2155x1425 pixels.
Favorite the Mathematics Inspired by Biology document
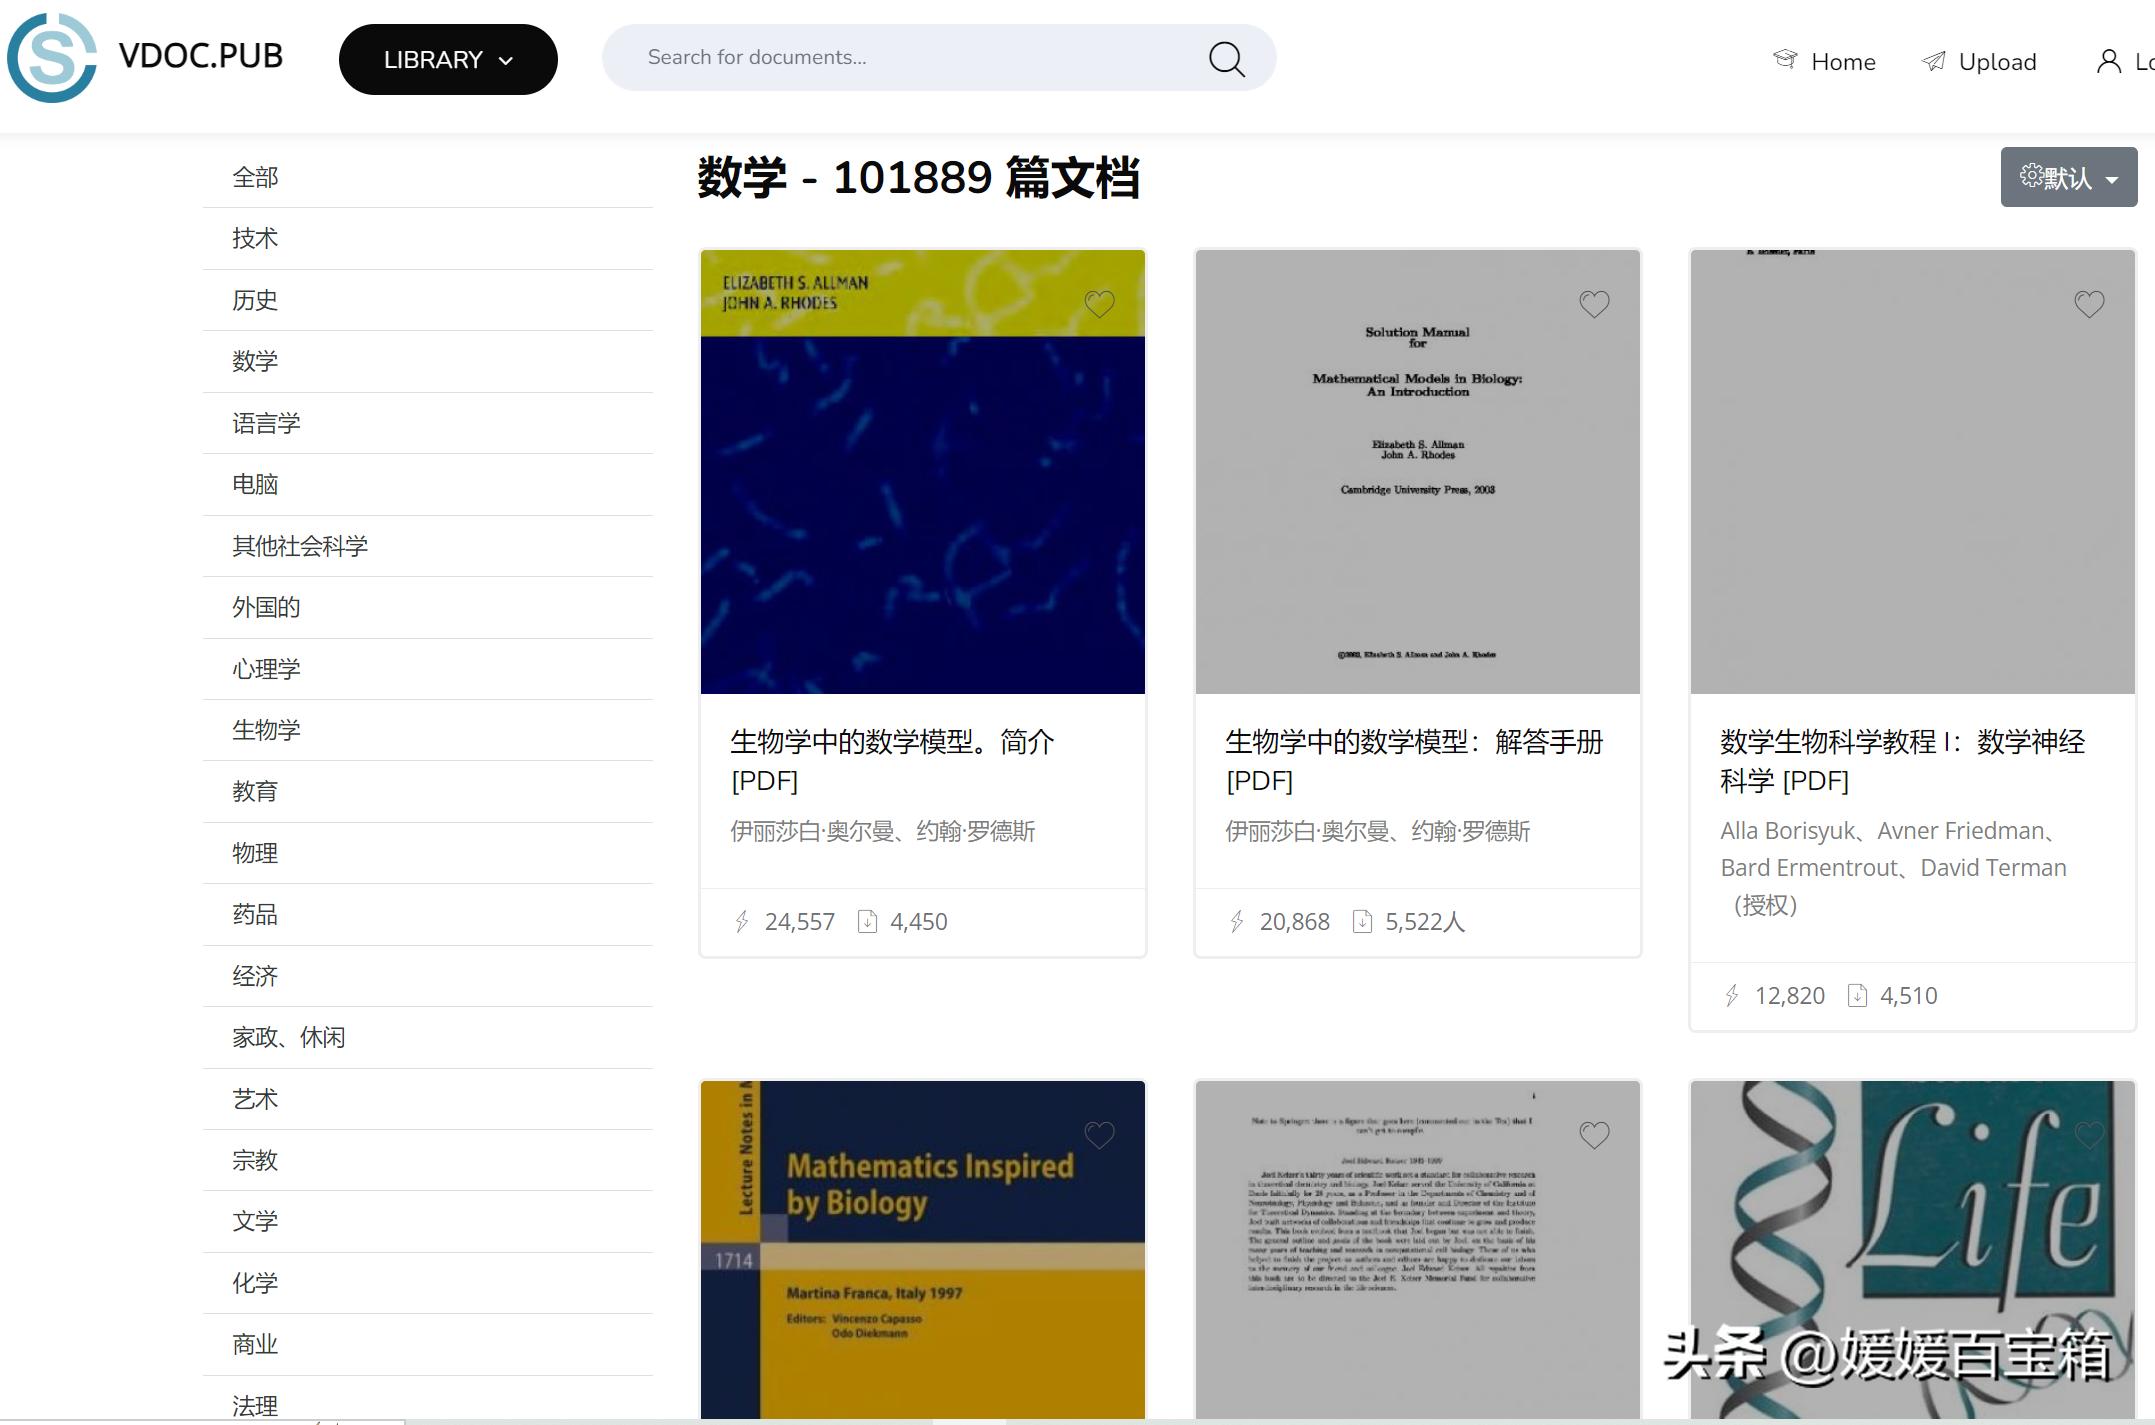tap(1100, 1135)
